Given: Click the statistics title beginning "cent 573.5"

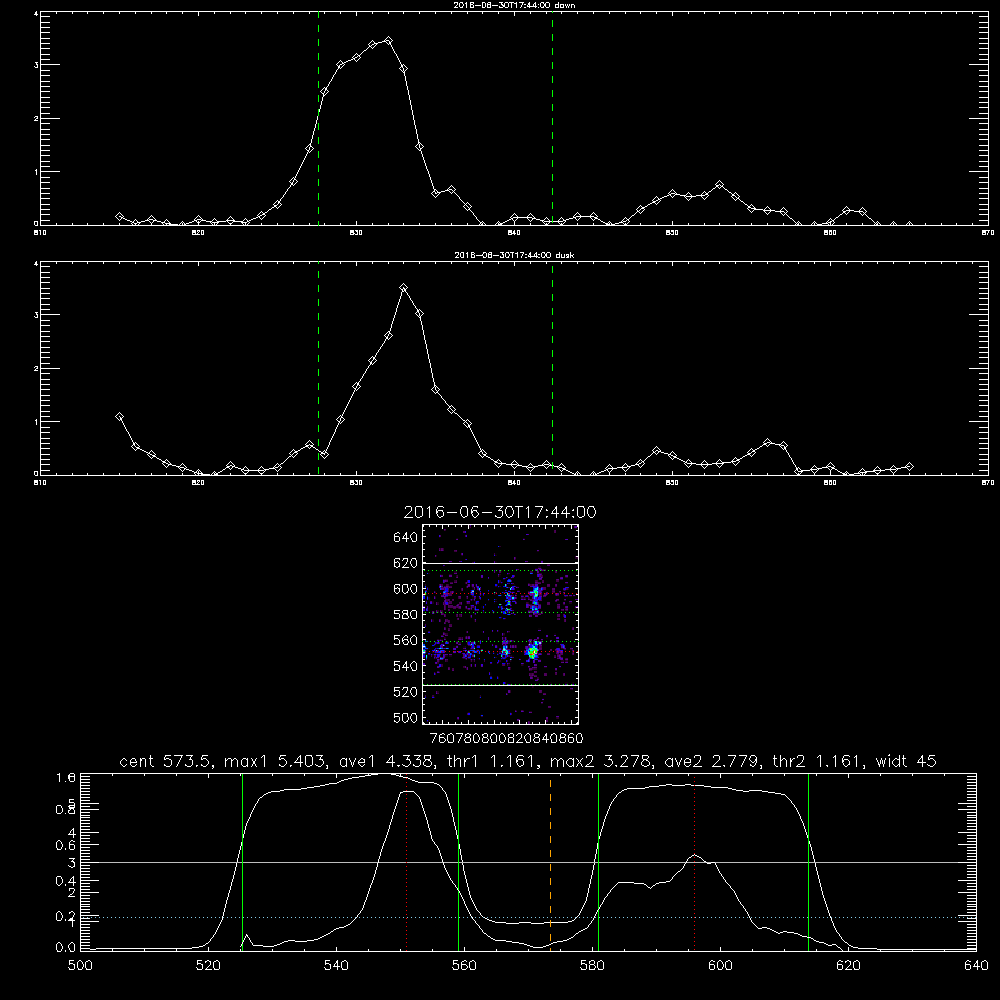Looking at the screenshot, I should (x=527, y=761).
